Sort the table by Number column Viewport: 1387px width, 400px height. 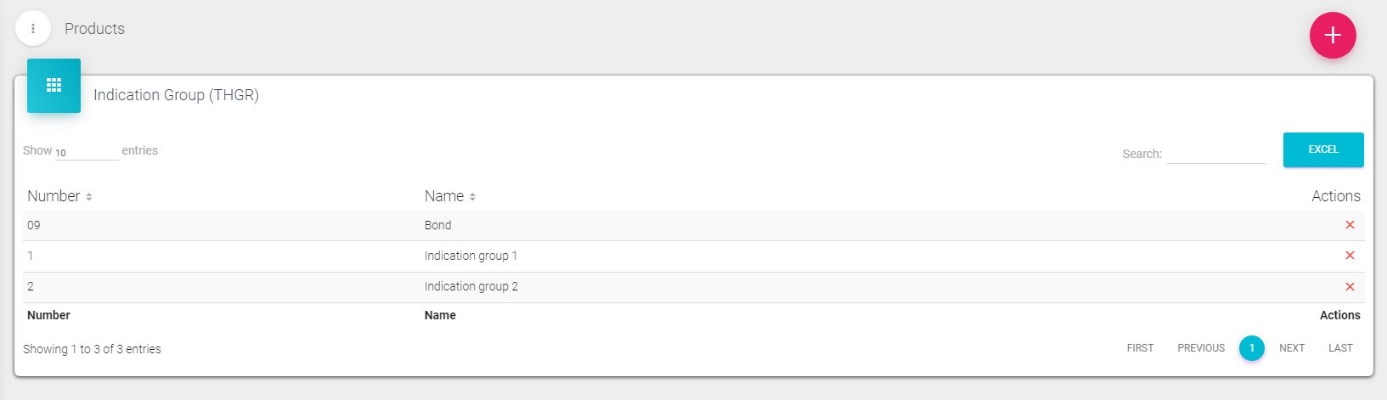click(60, 196)
